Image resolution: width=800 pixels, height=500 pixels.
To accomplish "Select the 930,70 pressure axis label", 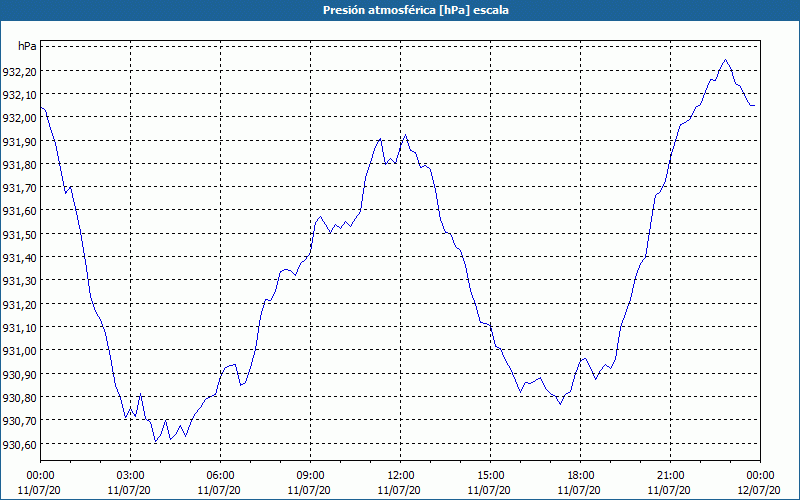I will coord(20,421).
